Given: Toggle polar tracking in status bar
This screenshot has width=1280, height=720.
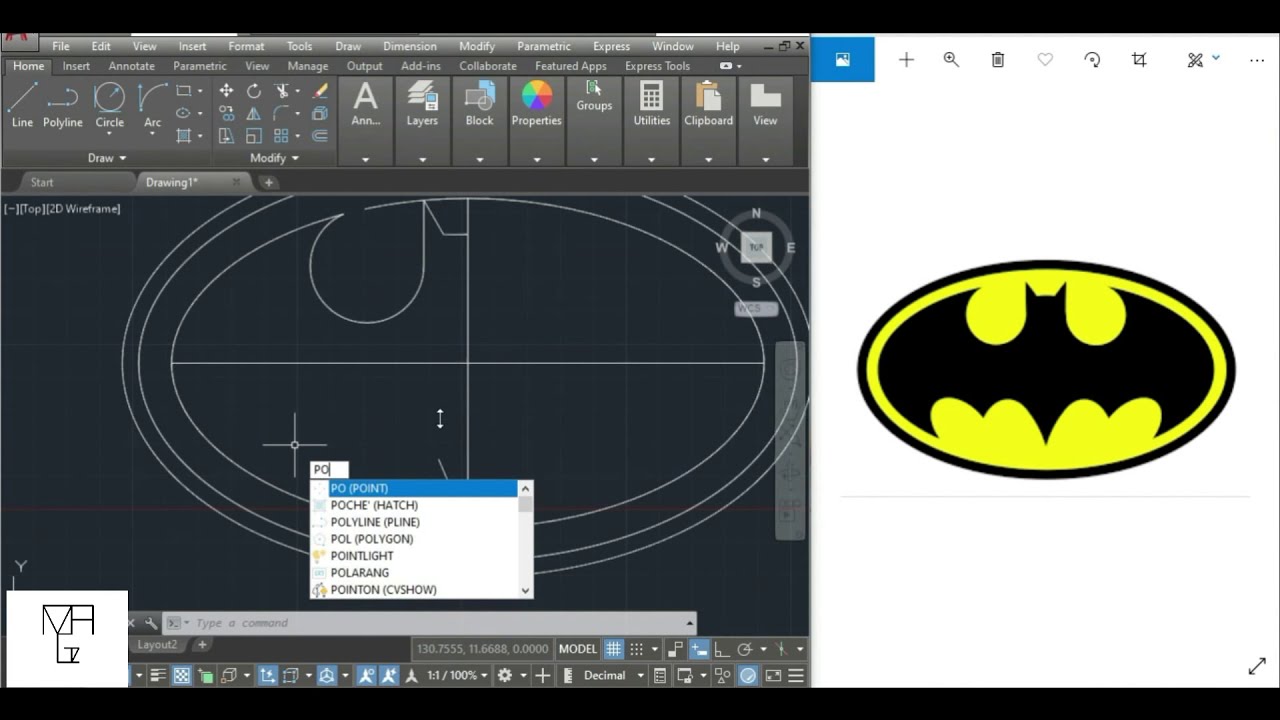Looking at the screenshot, I should tap(744, 648).
